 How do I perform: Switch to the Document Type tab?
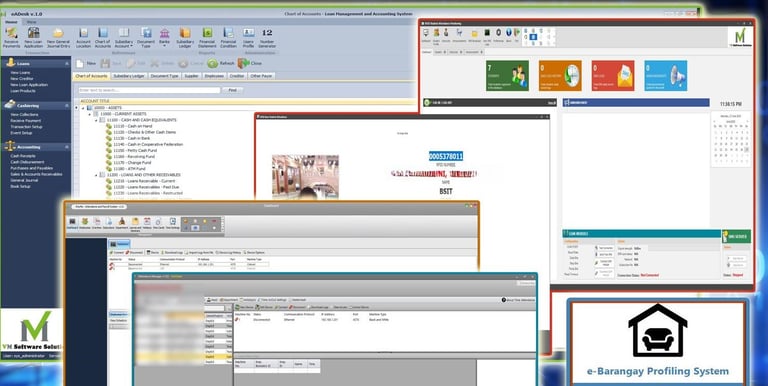coord(165,76)
